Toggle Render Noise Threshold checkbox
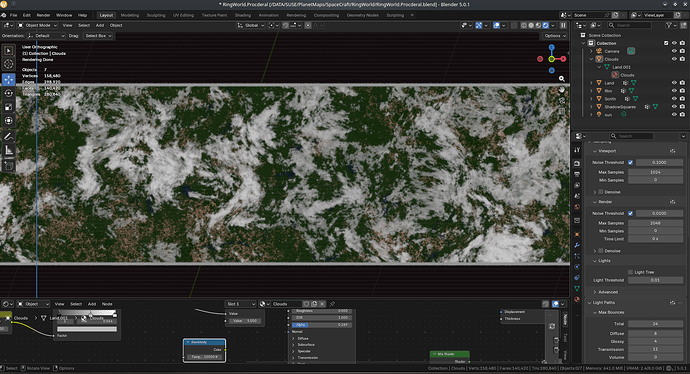Screen dimensions: 690x374 631,213
